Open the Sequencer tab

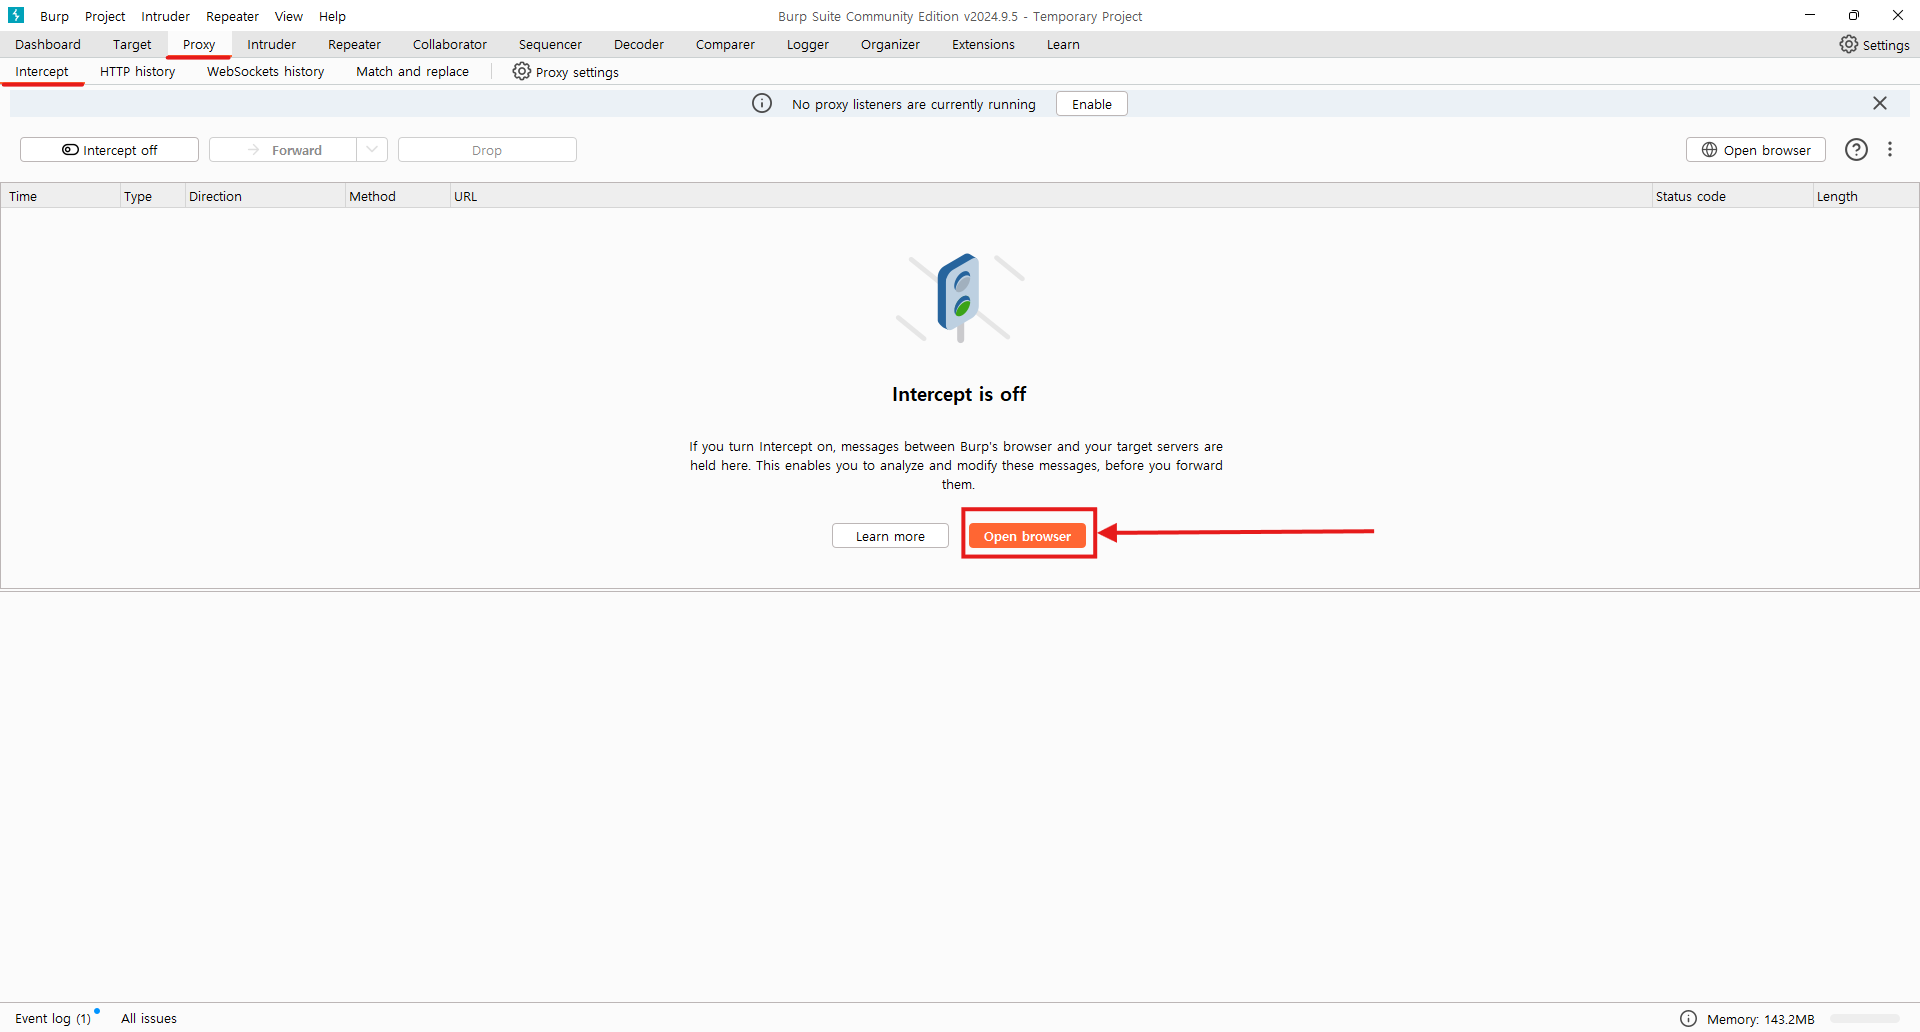tap(550, 45)
